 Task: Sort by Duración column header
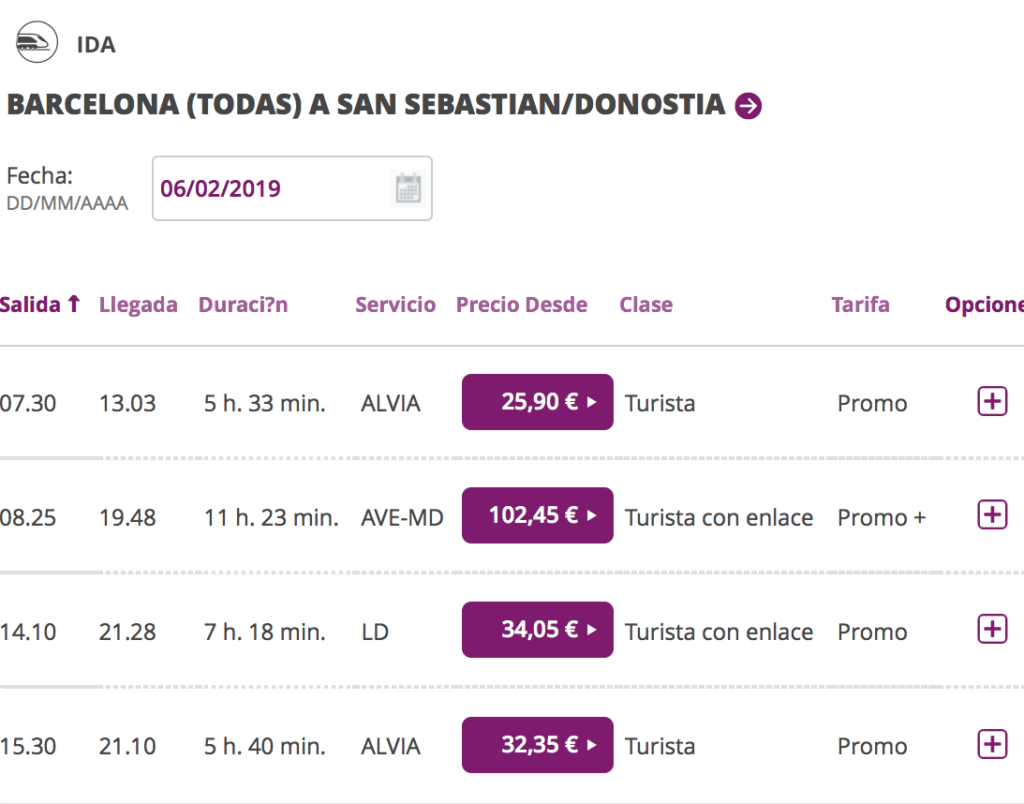(243, 305)
